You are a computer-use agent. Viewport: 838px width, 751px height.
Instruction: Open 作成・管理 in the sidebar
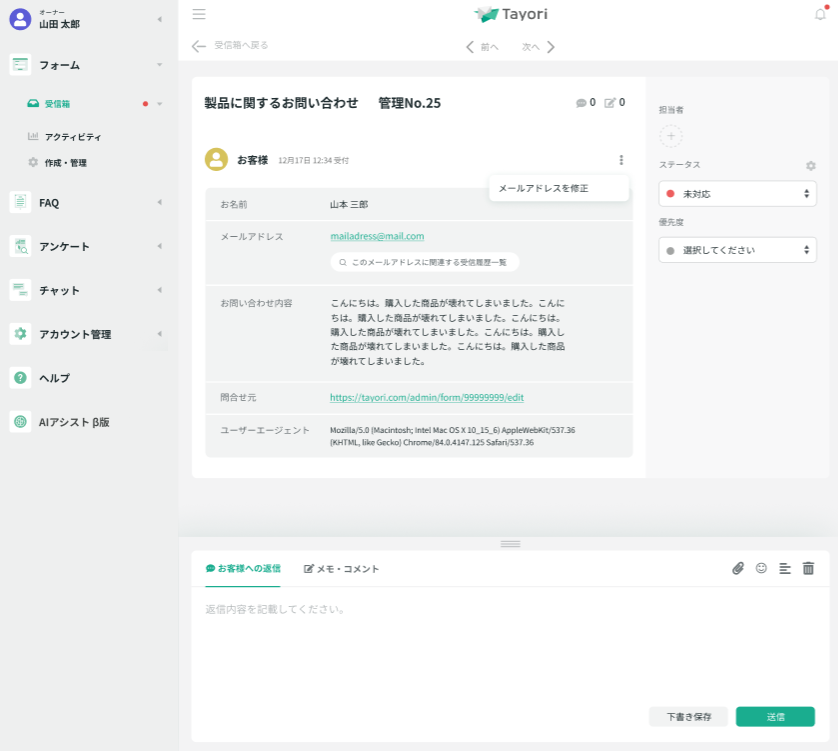[x=65, y=162]
